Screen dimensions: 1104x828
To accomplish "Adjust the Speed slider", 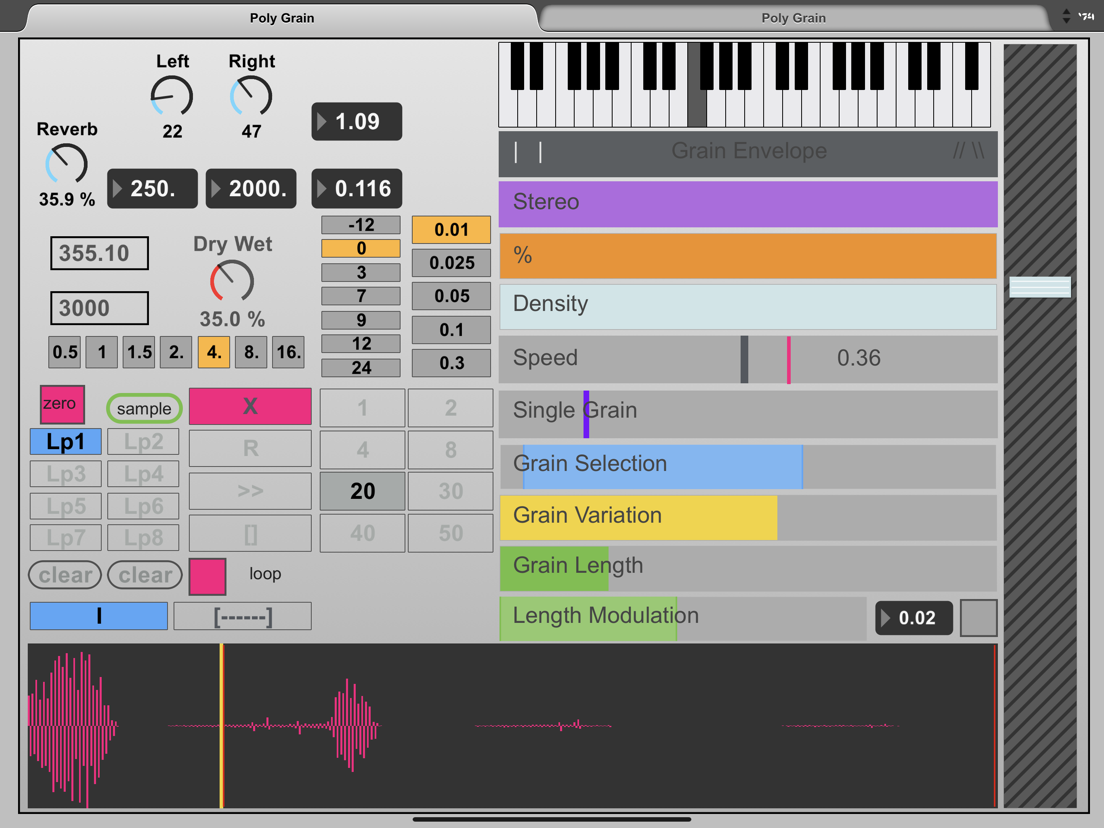I will [748, 359].
